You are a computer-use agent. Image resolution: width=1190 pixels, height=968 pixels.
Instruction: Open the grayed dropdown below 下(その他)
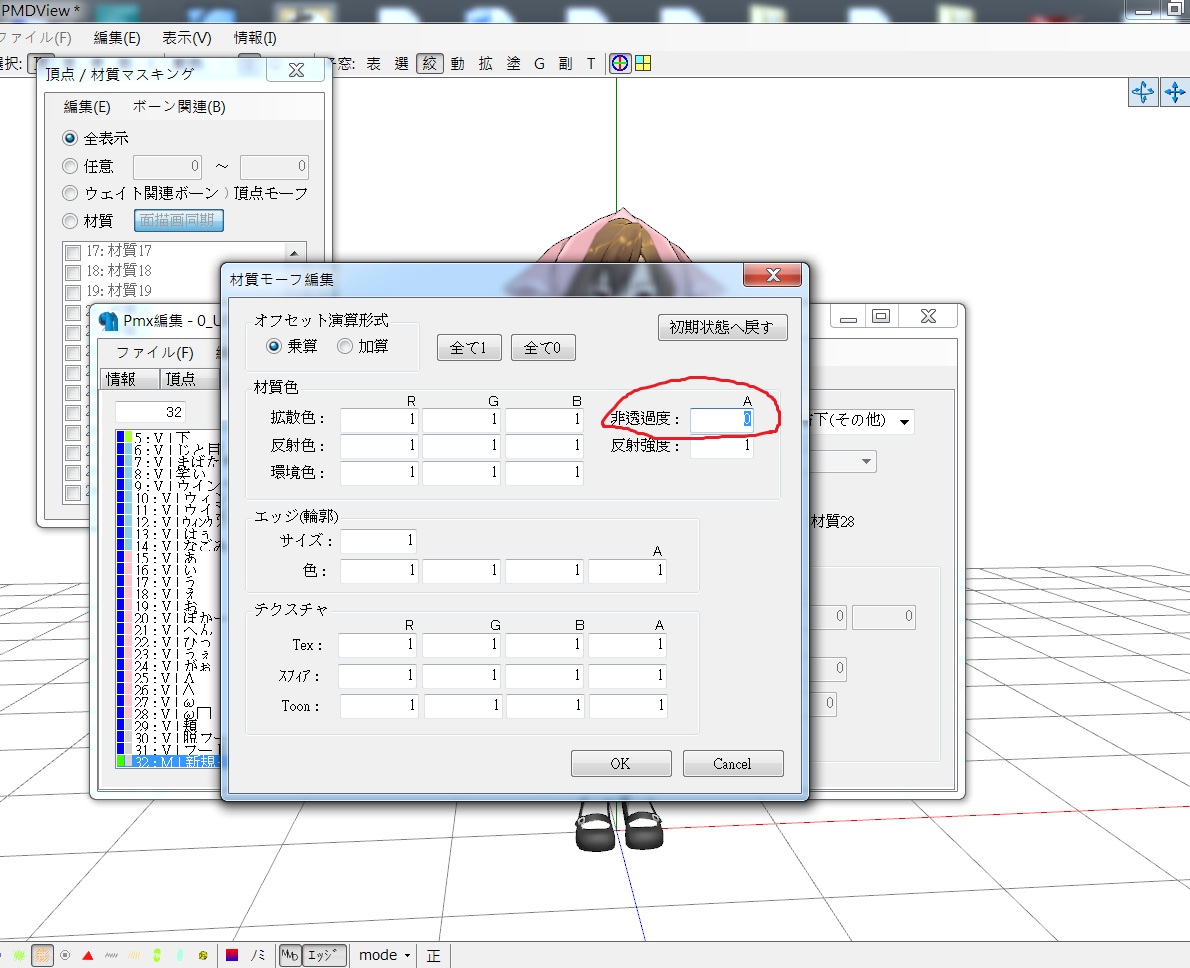pyautogui.click(x=867, y=462)
